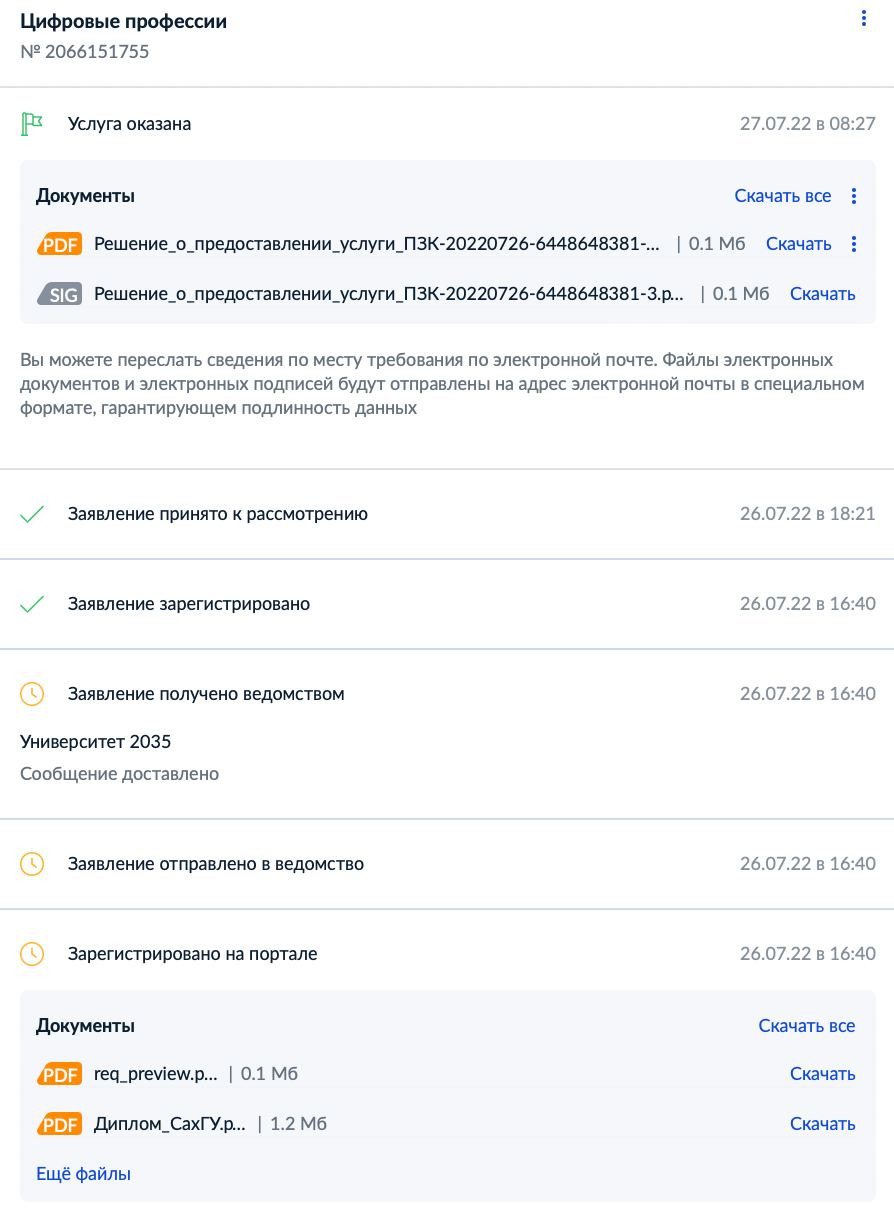
Task: Download the SIG signature file via Скачать
Action: click(822, 293)
